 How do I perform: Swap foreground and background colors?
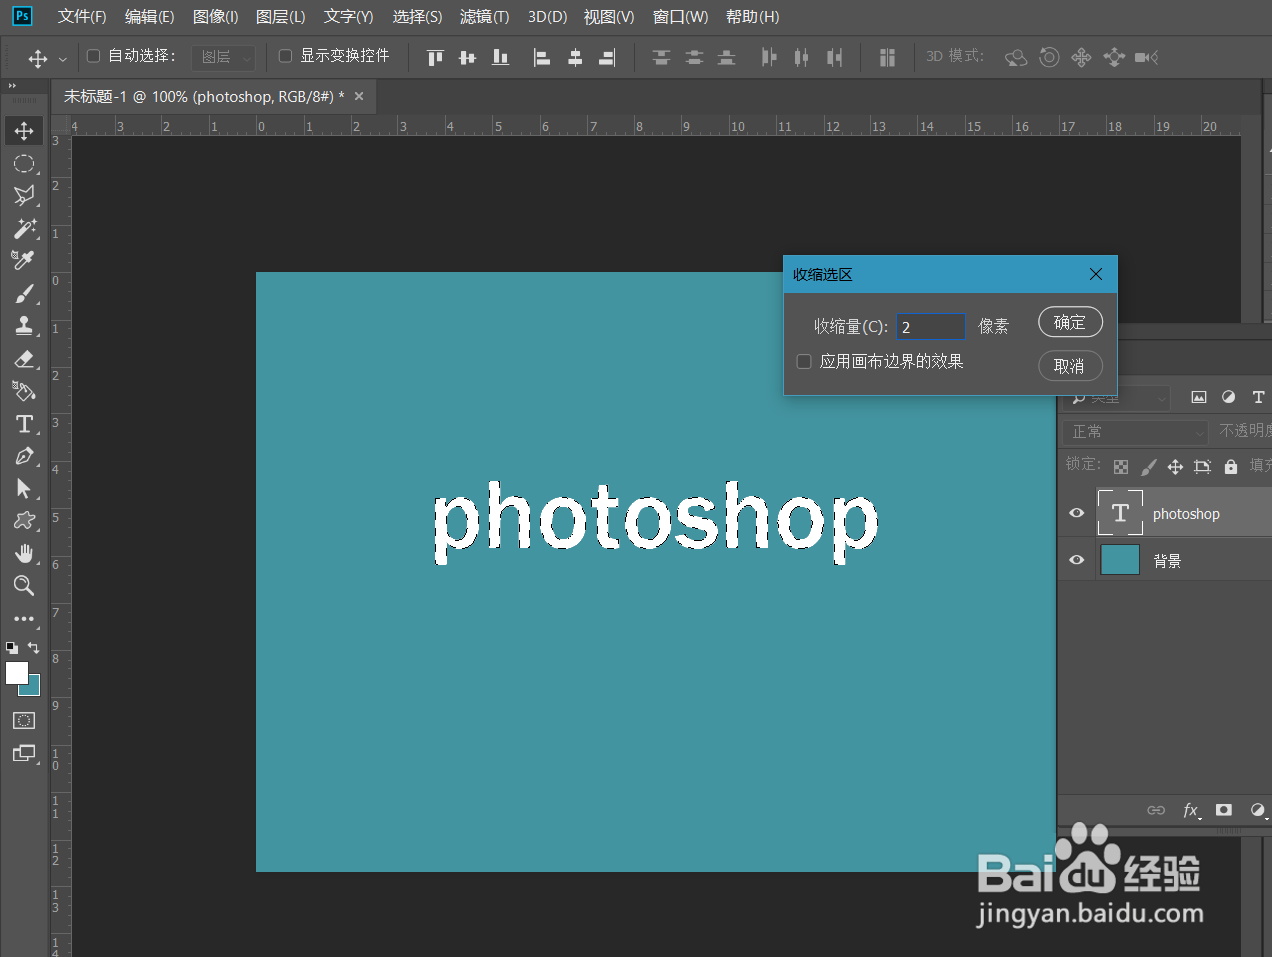[33, 648]
